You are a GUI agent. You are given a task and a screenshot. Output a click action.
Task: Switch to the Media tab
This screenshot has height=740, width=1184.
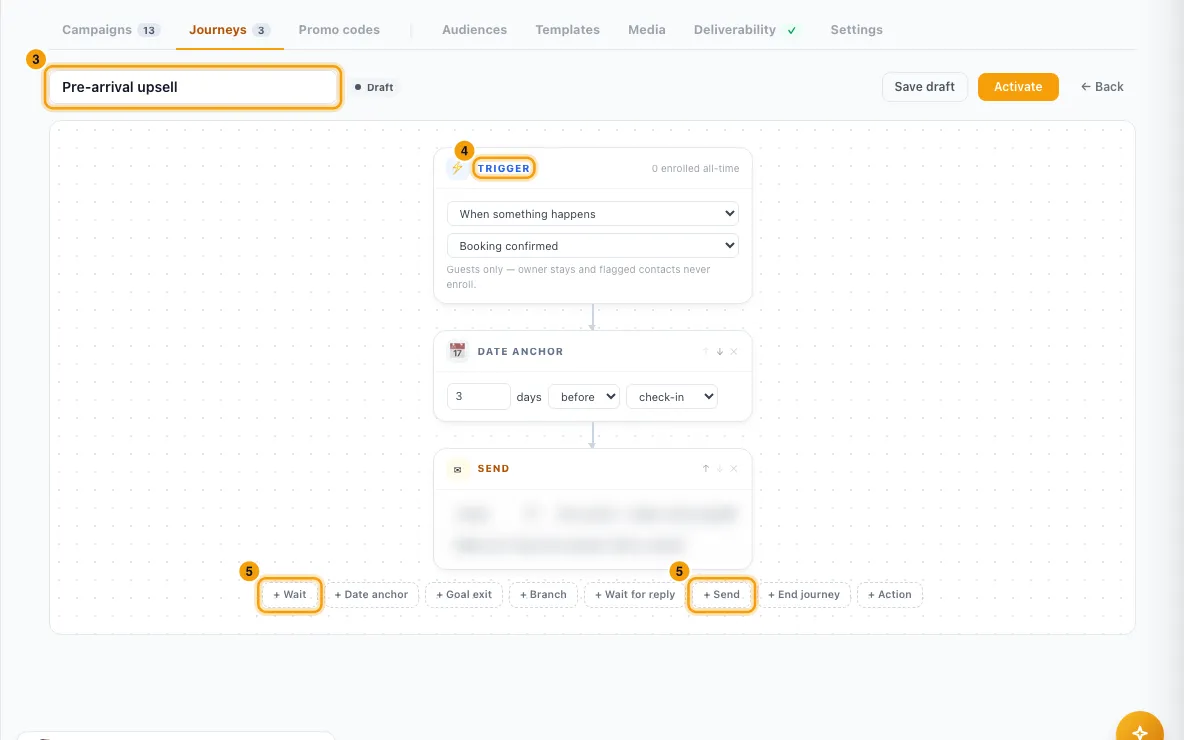pos(646,29)
